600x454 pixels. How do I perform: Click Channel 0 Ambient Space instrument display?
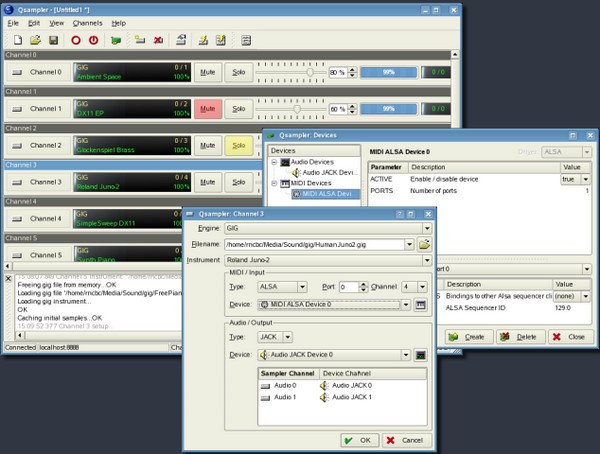tap(132, 72)
